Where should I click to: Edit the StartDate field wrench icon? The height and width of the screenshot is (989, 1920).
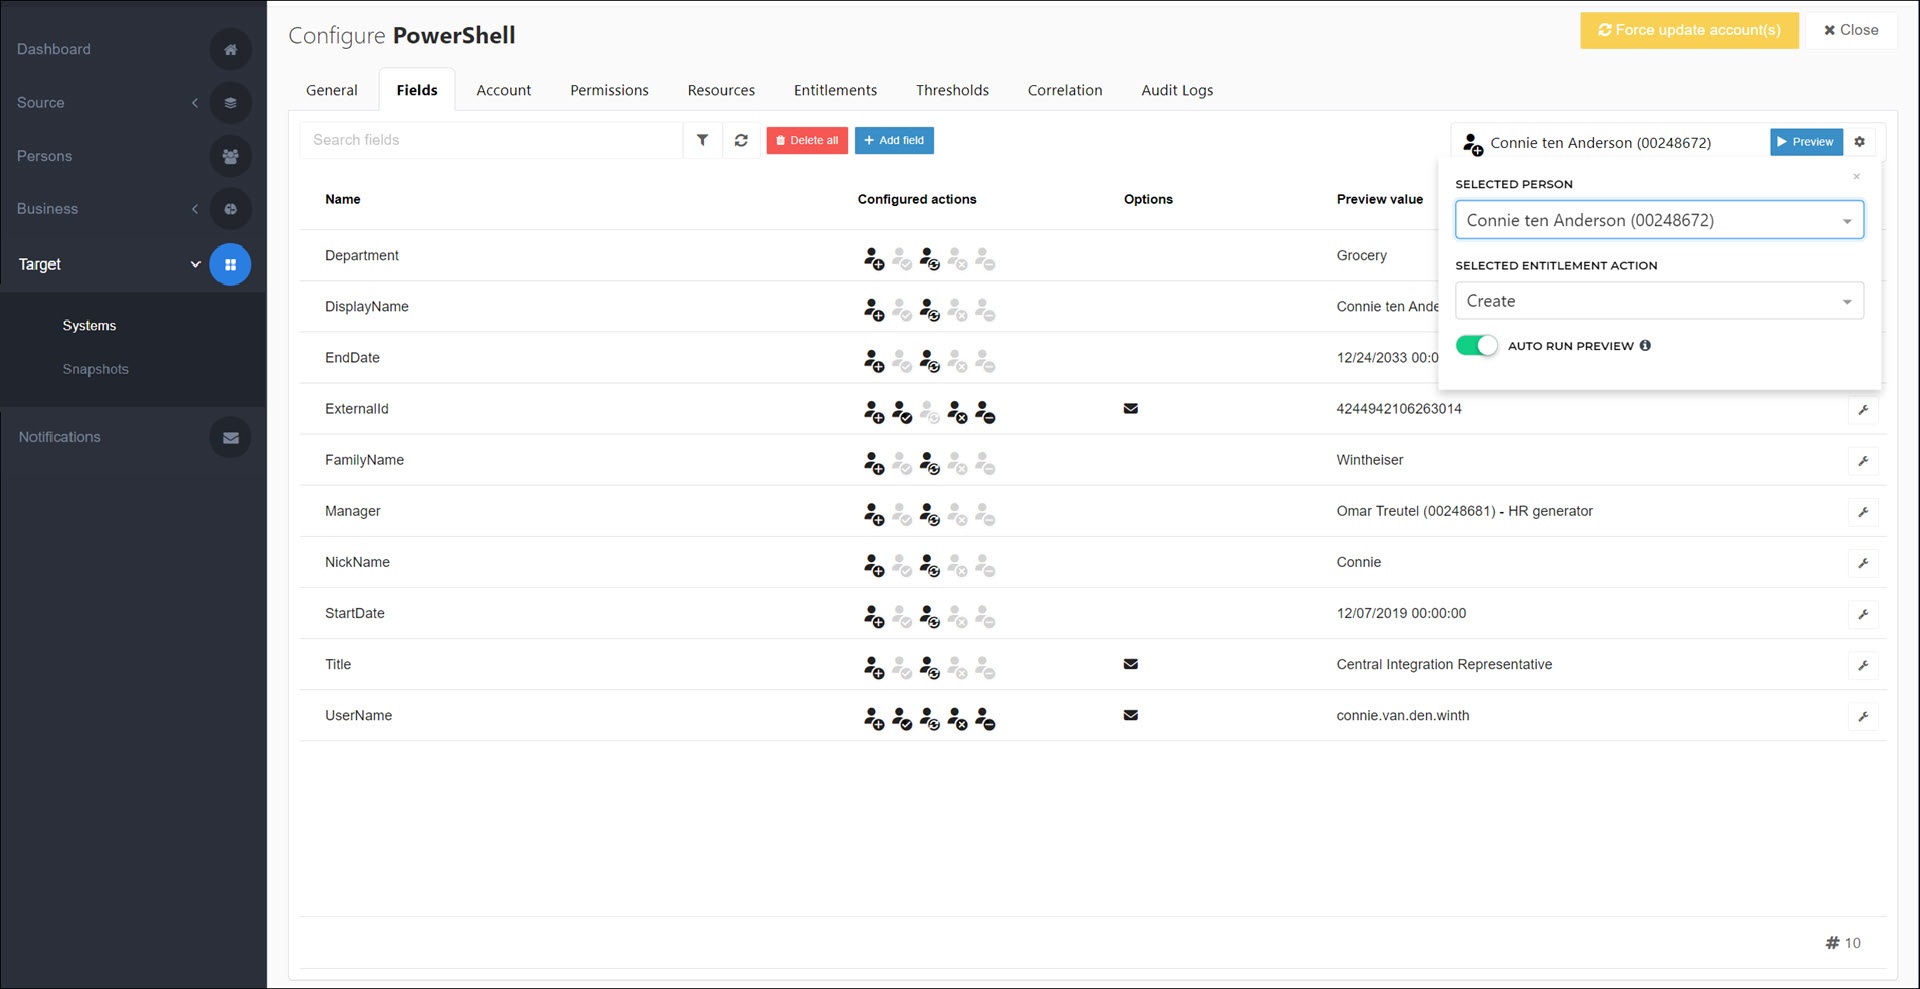tap(1863, 614)
